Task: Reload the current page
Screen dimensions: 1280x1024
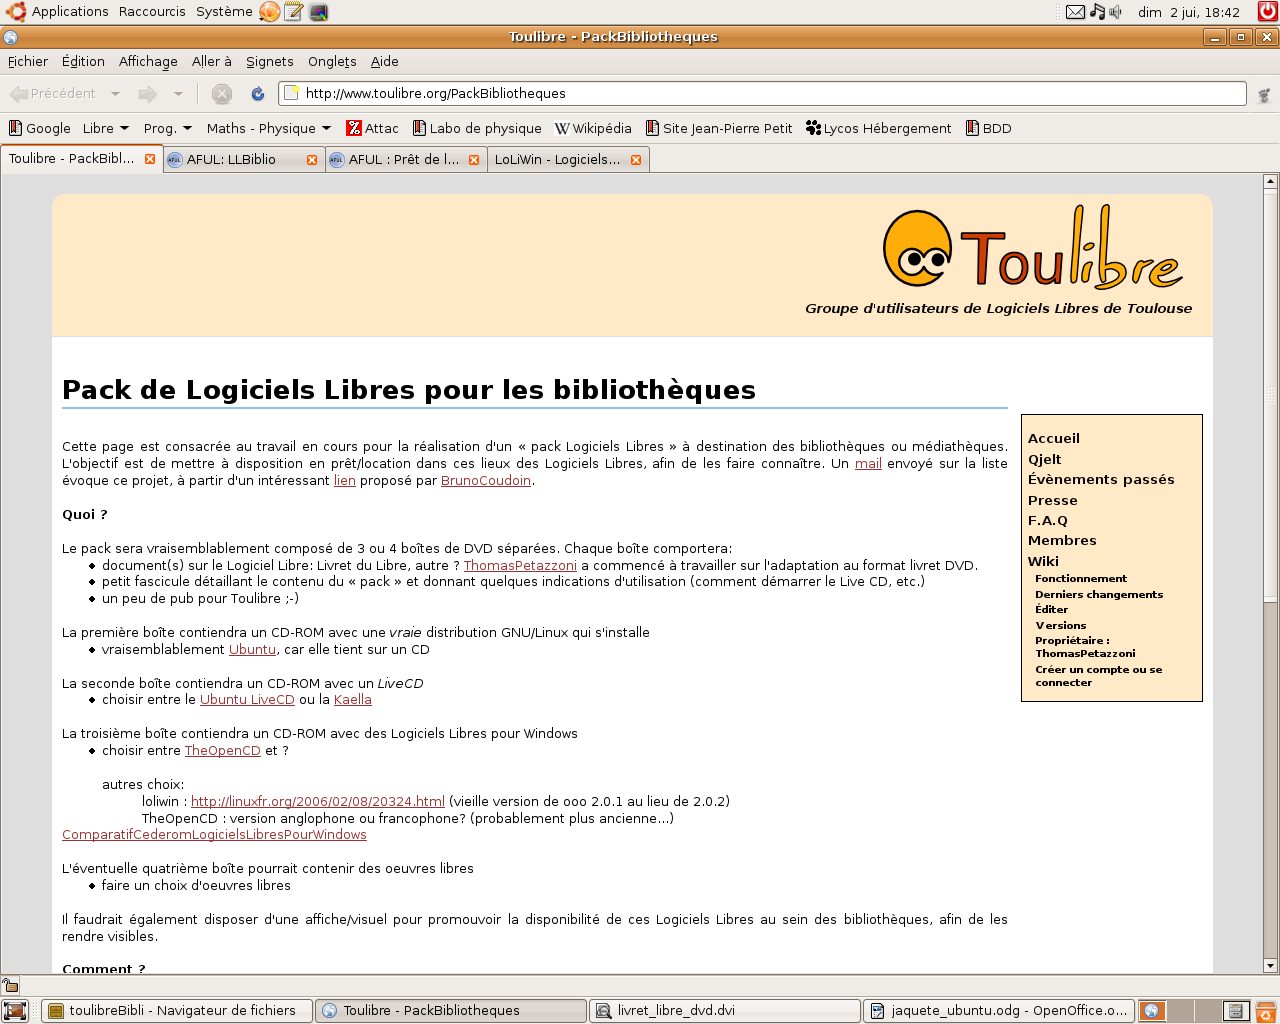Action: (x=257, y=94)
